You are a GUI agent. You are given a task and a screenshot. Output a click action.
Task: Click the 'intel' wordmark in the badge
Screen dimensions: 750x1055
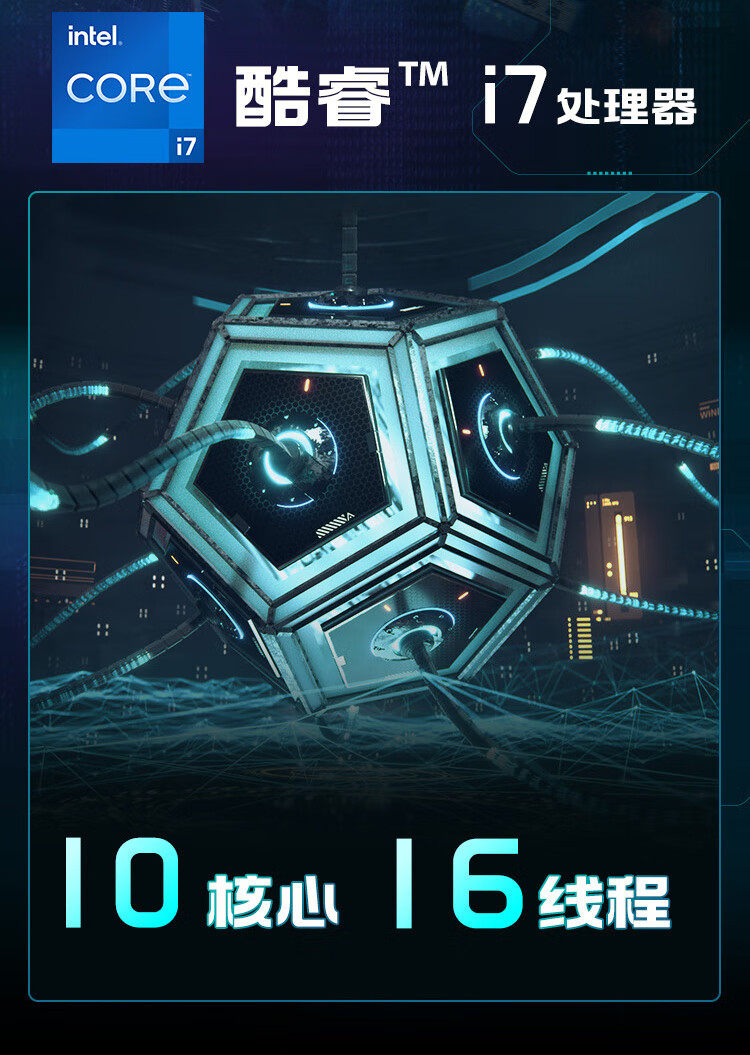pos(94,37)
